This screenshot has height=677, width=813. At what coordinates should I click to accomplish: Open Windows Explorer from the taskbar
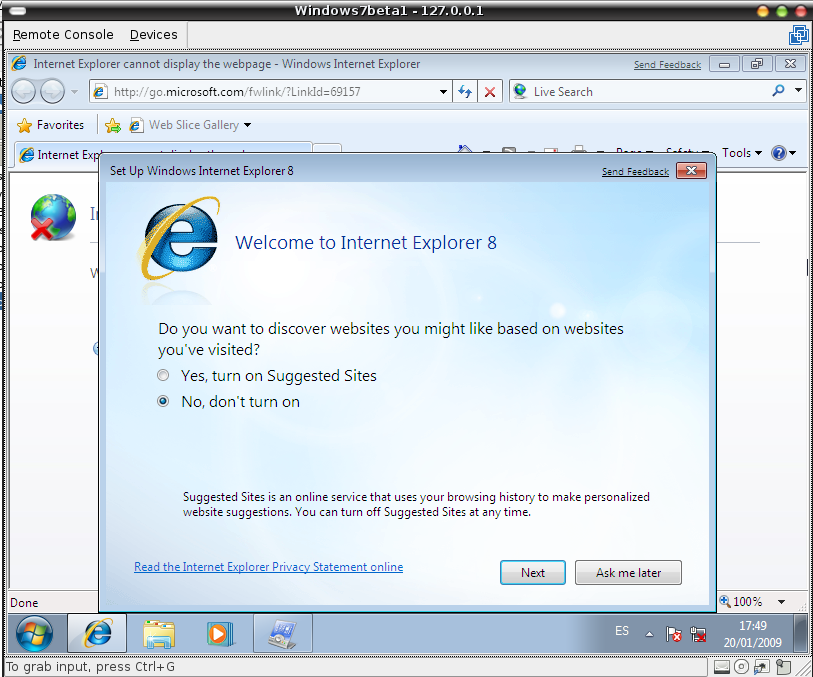[x=159, y=633]
